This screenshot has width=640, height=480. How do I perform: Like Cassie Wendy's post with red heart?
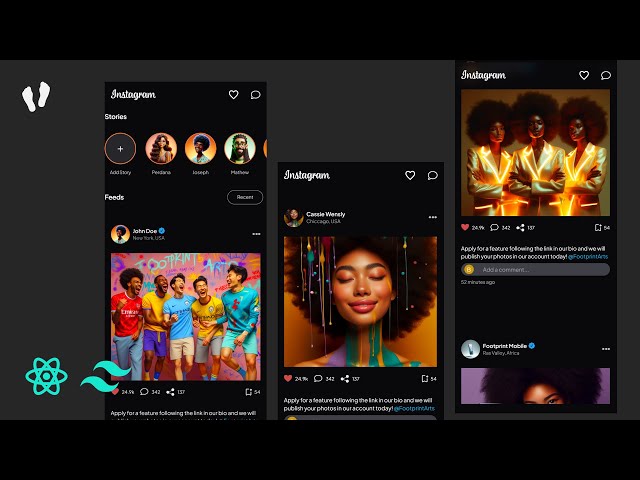288,378
